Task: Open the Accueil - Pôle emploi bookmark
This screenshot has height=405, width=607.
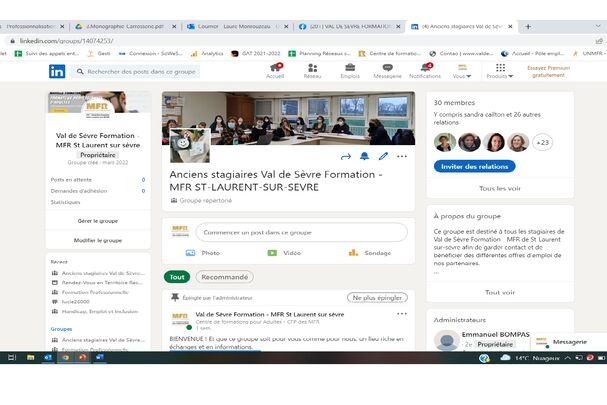Action: [x=533, y=53]
